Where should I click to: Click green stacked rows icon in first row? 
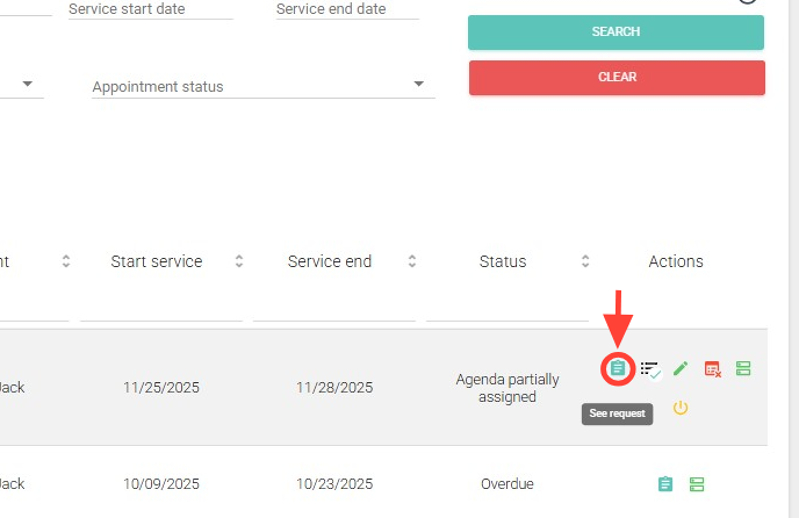click(743, 369)
